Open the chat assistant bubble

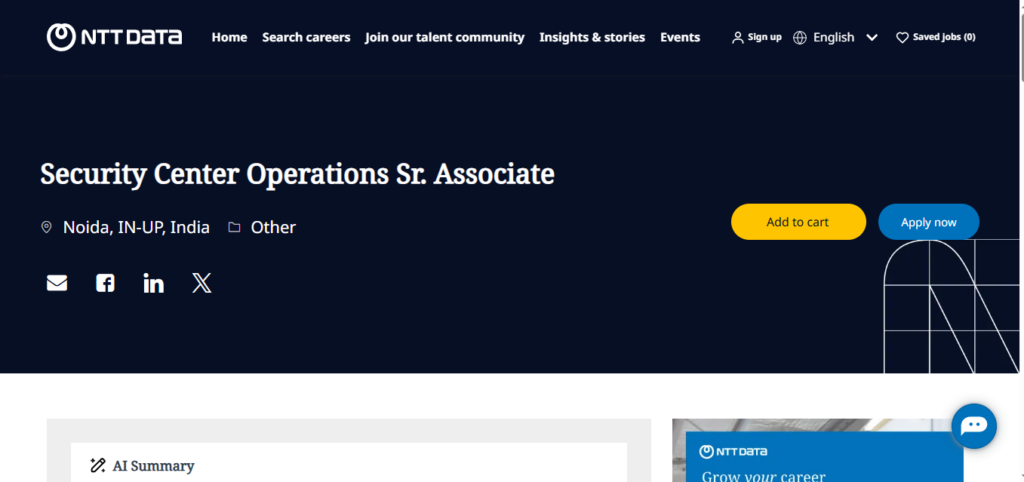(974, 426)
